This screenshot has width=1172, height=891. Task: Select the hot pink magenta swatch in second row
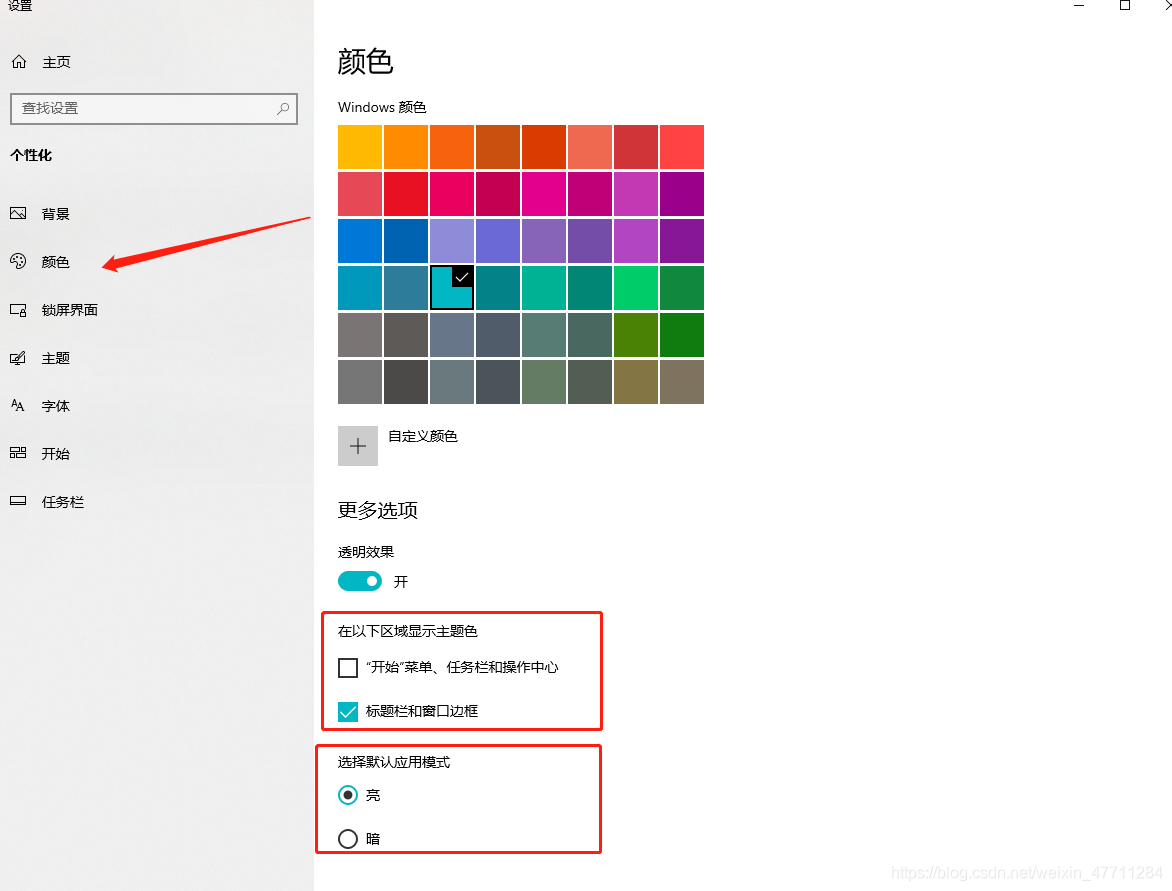pos(543,194)
